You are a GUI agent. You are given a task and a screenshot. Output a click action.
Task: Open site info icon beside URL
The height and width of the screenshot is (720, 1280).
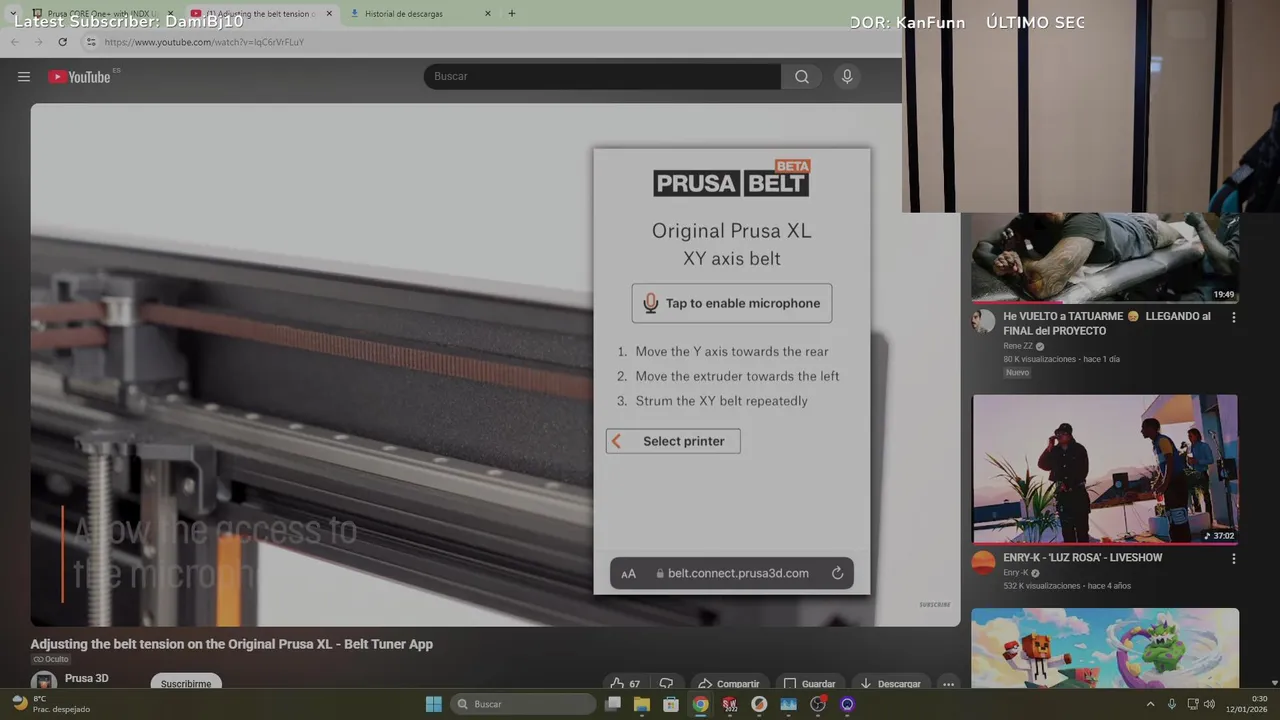click(91, 42)
